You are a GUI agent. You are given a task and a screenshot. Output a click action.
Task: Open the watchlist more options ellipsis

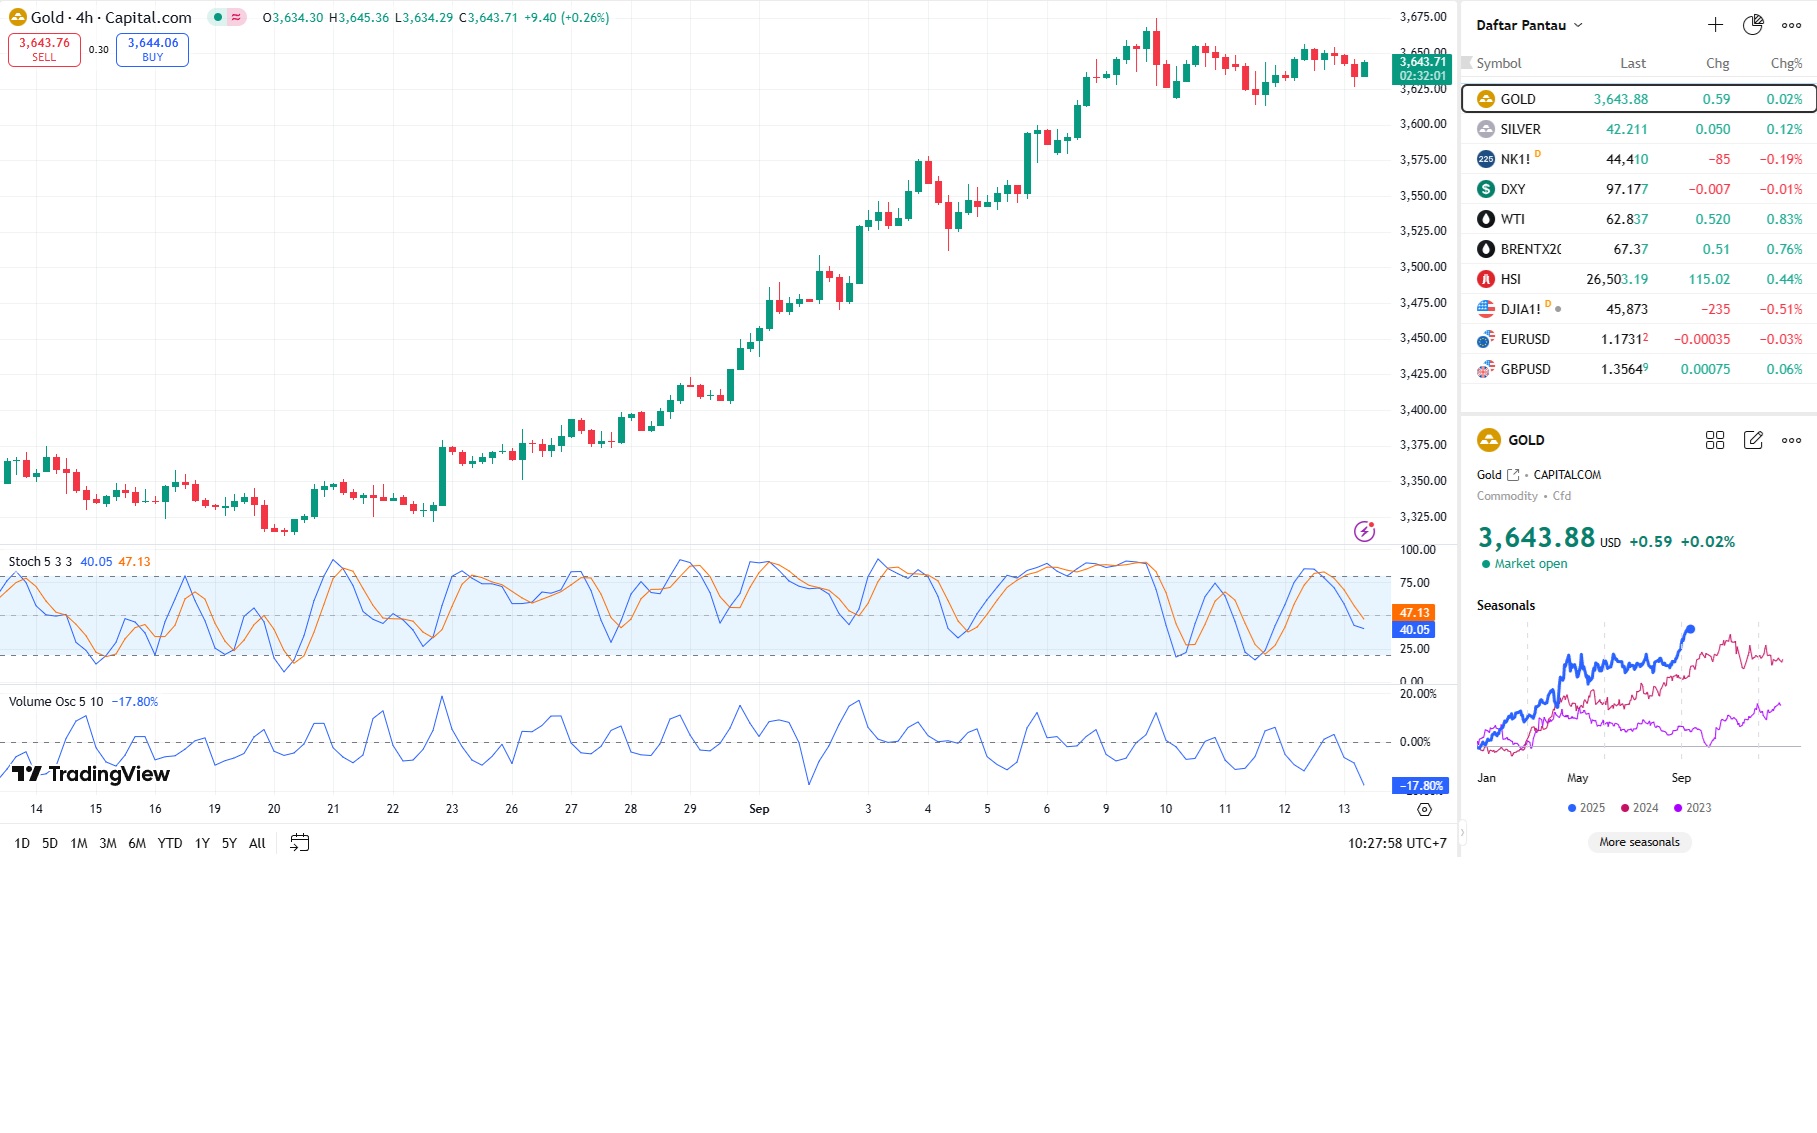coord(1791,25)
